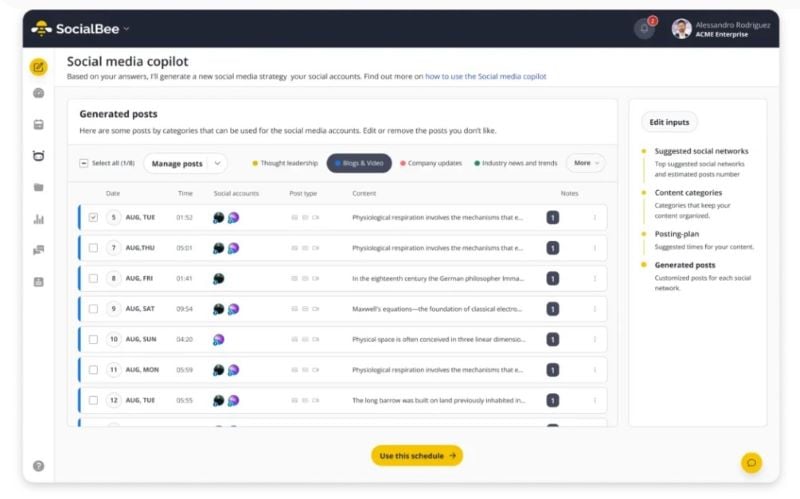Open the calendar icon in sidebar
This screenshot has height=499, width=800.
(x=38, y=125)
